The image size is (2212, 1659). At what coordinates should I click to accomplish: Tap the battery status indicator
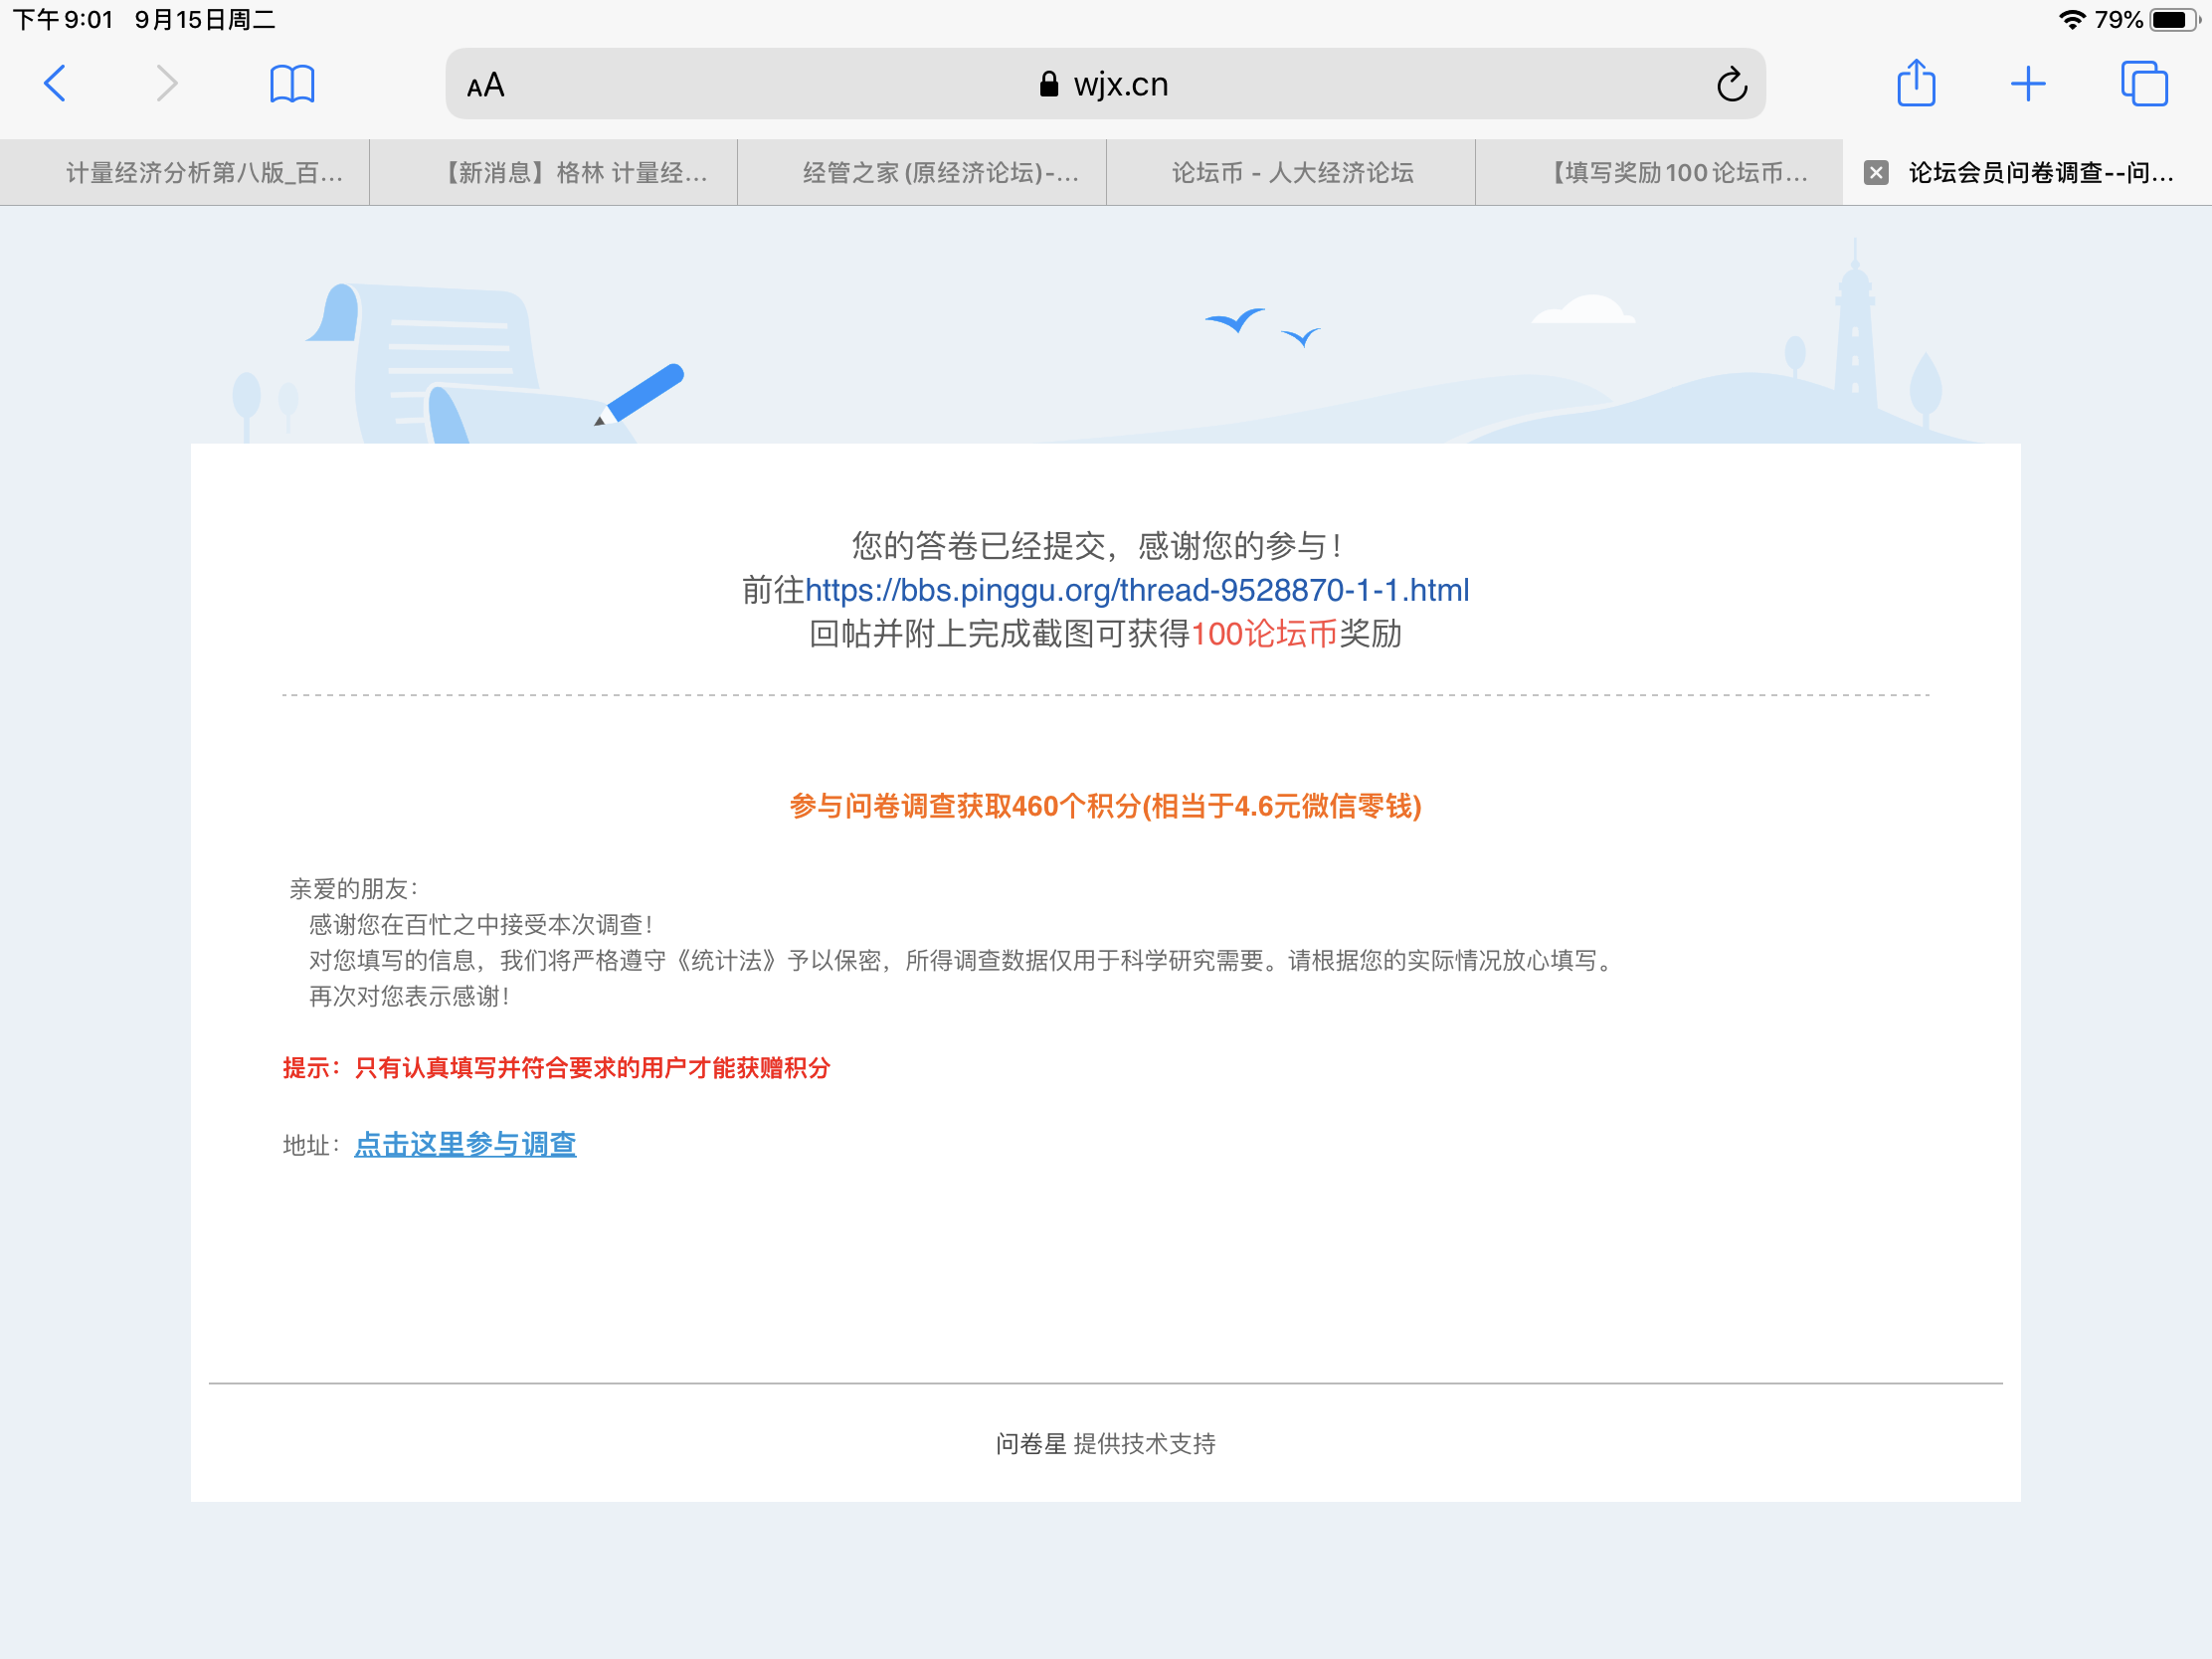coord(2173,20)
